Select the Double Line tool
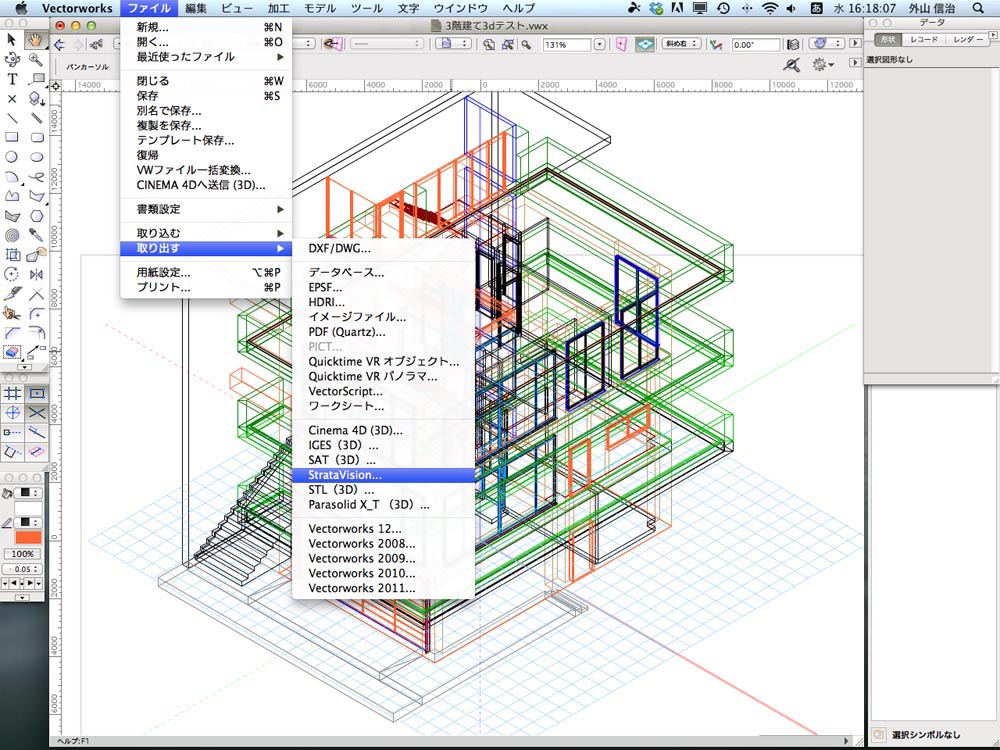The height and width of the screenshot is (750, 1000). (36, 118)
